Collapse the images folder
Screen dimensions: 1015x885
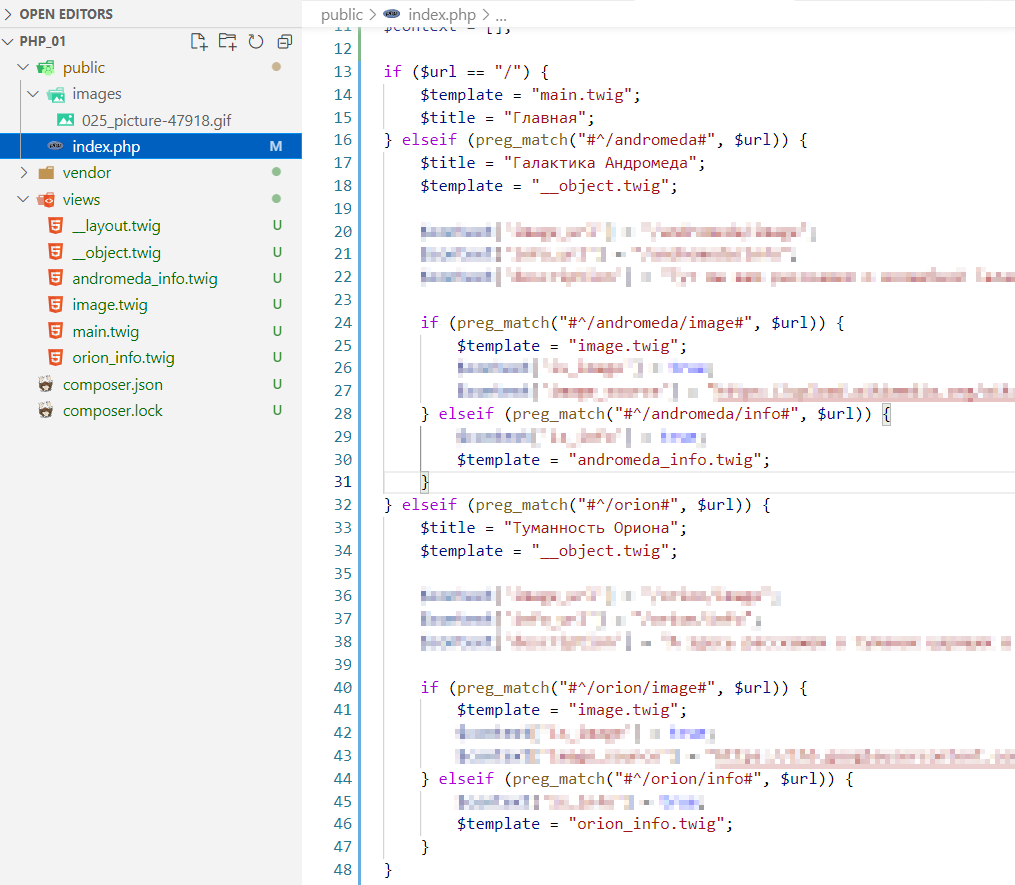click(33, 94)
